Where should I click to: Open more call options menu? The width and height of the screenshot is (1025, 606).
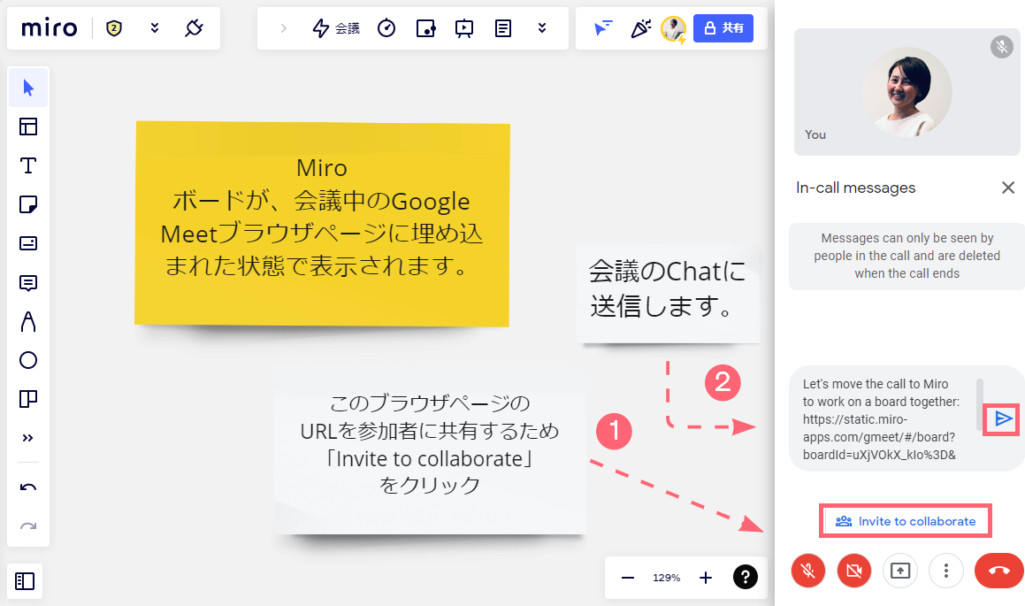(x=946, y=571)
